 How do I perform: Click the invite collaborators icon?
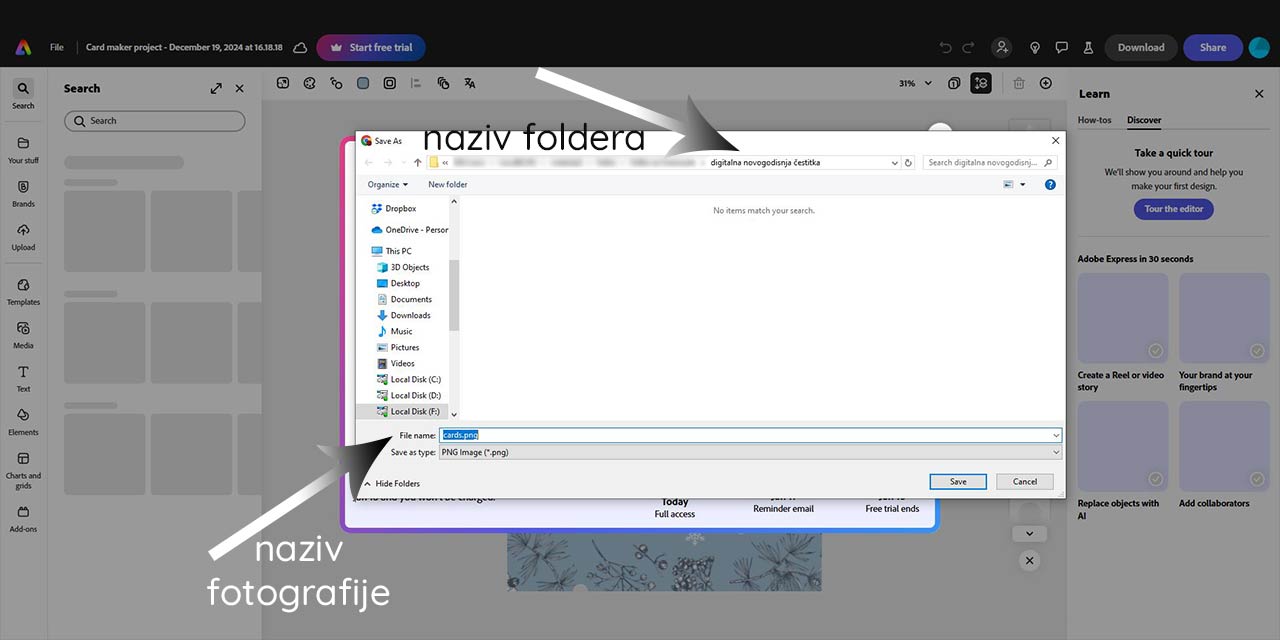1001,47
